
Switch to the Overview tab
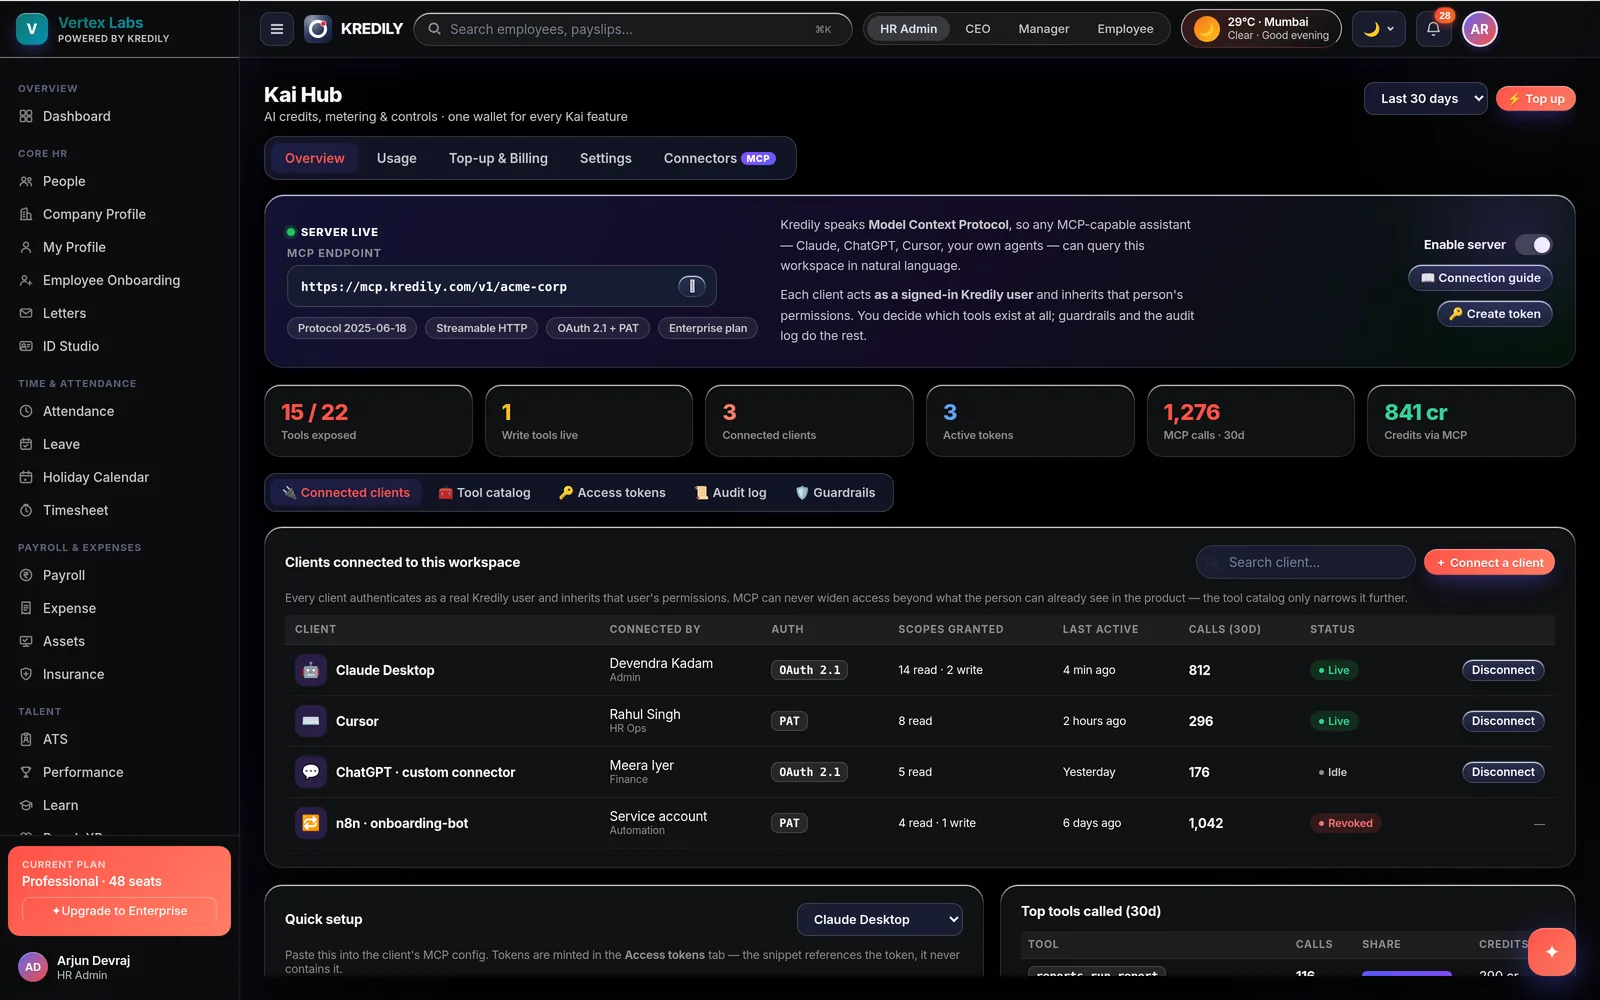314,158
